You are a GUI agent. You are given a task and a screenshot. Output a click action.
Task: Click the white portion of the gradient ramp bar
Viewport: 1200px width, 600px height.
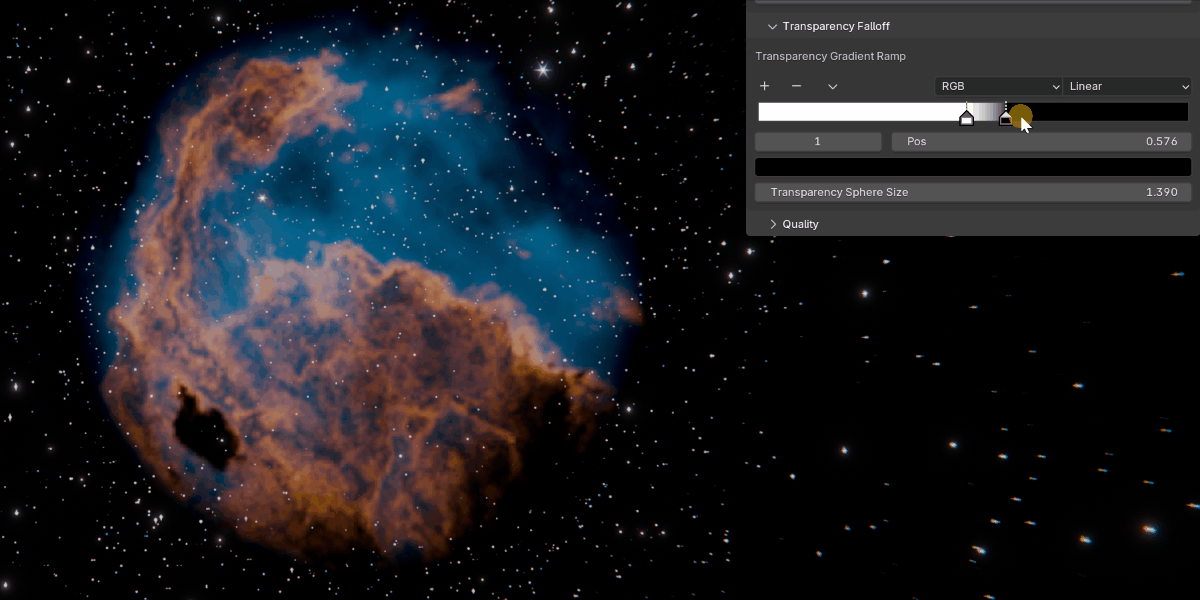[860, 112]
